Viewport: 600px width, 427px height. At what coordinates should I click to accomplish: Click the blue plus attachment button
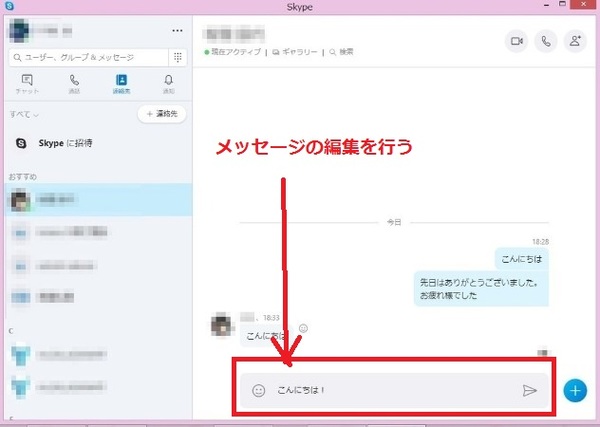575,390
